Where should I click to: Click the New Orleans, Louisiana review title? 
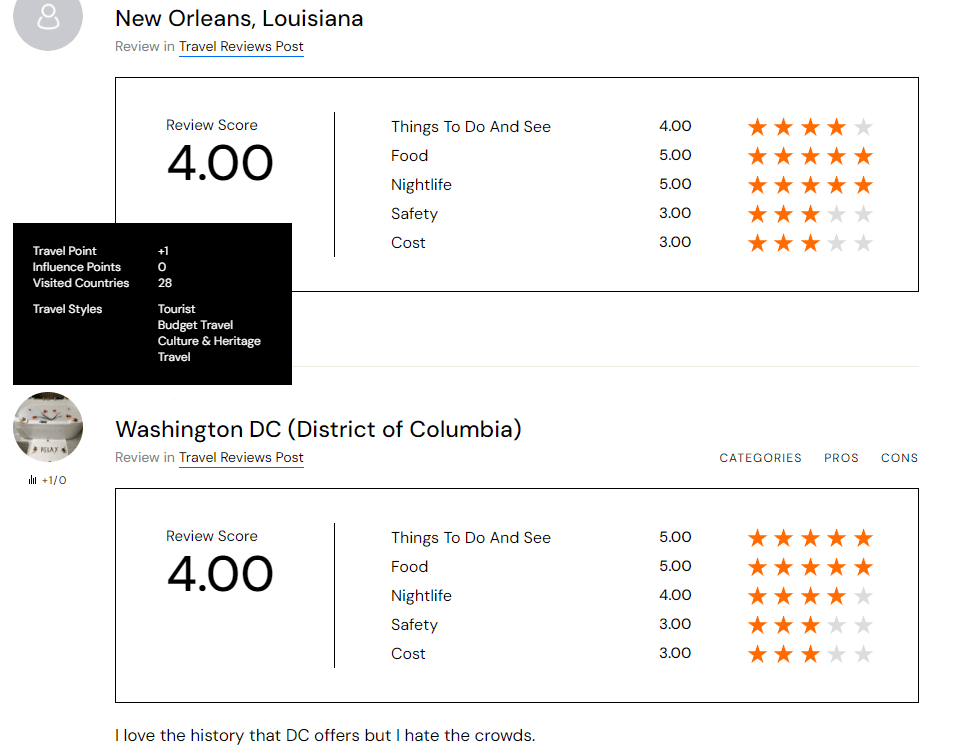click(x=239, y=18)
